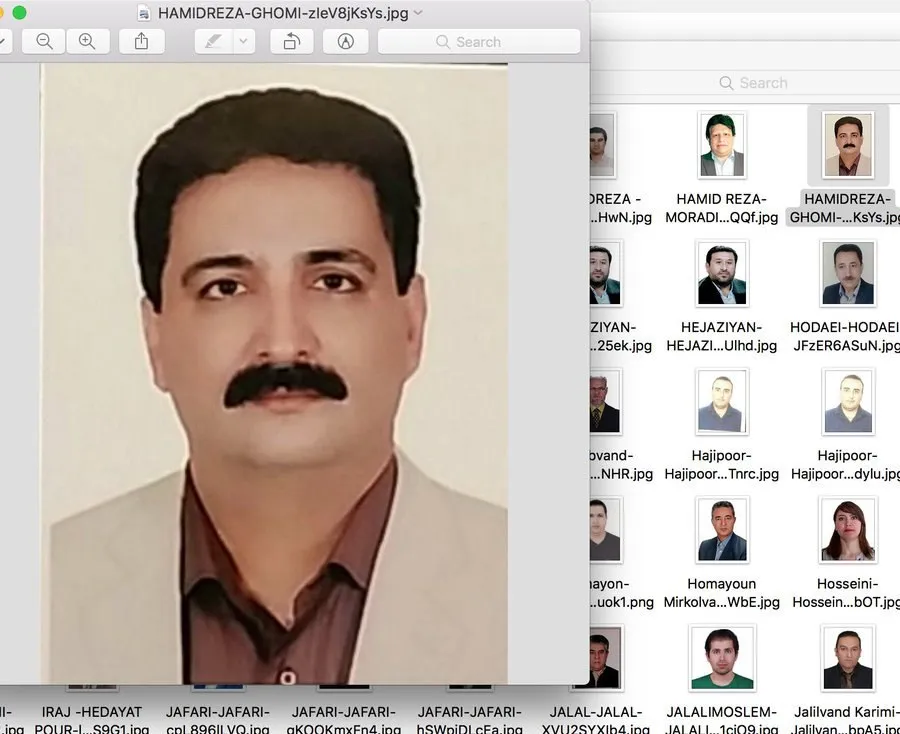The width and height of the screenshot is (900, 734).
Task: Select Hajipoor-Hajipoor...Tnrc.jpg thumbnail
Action: point(721,402)
